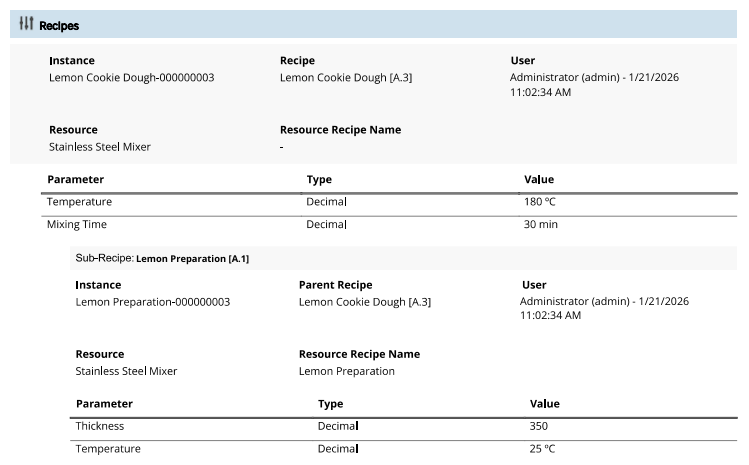This screenshot has width=749, height=465.
Task: Click the Type column header above Mixing Time
Action: [319, 179]
